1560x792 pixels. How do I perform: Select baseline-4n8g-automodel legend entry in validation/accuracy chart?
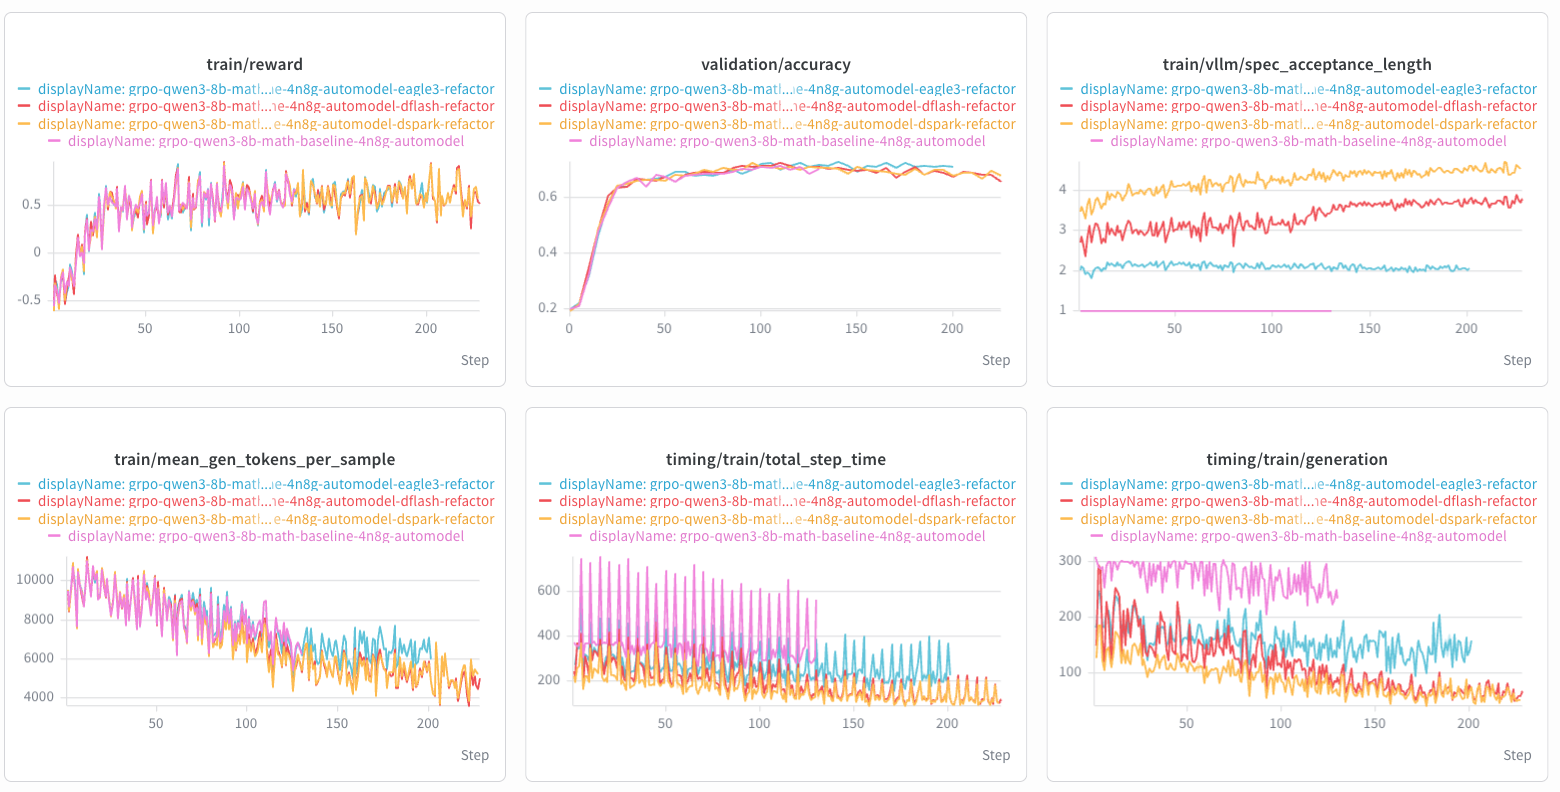pyautogui.click(x=776, y=141)
